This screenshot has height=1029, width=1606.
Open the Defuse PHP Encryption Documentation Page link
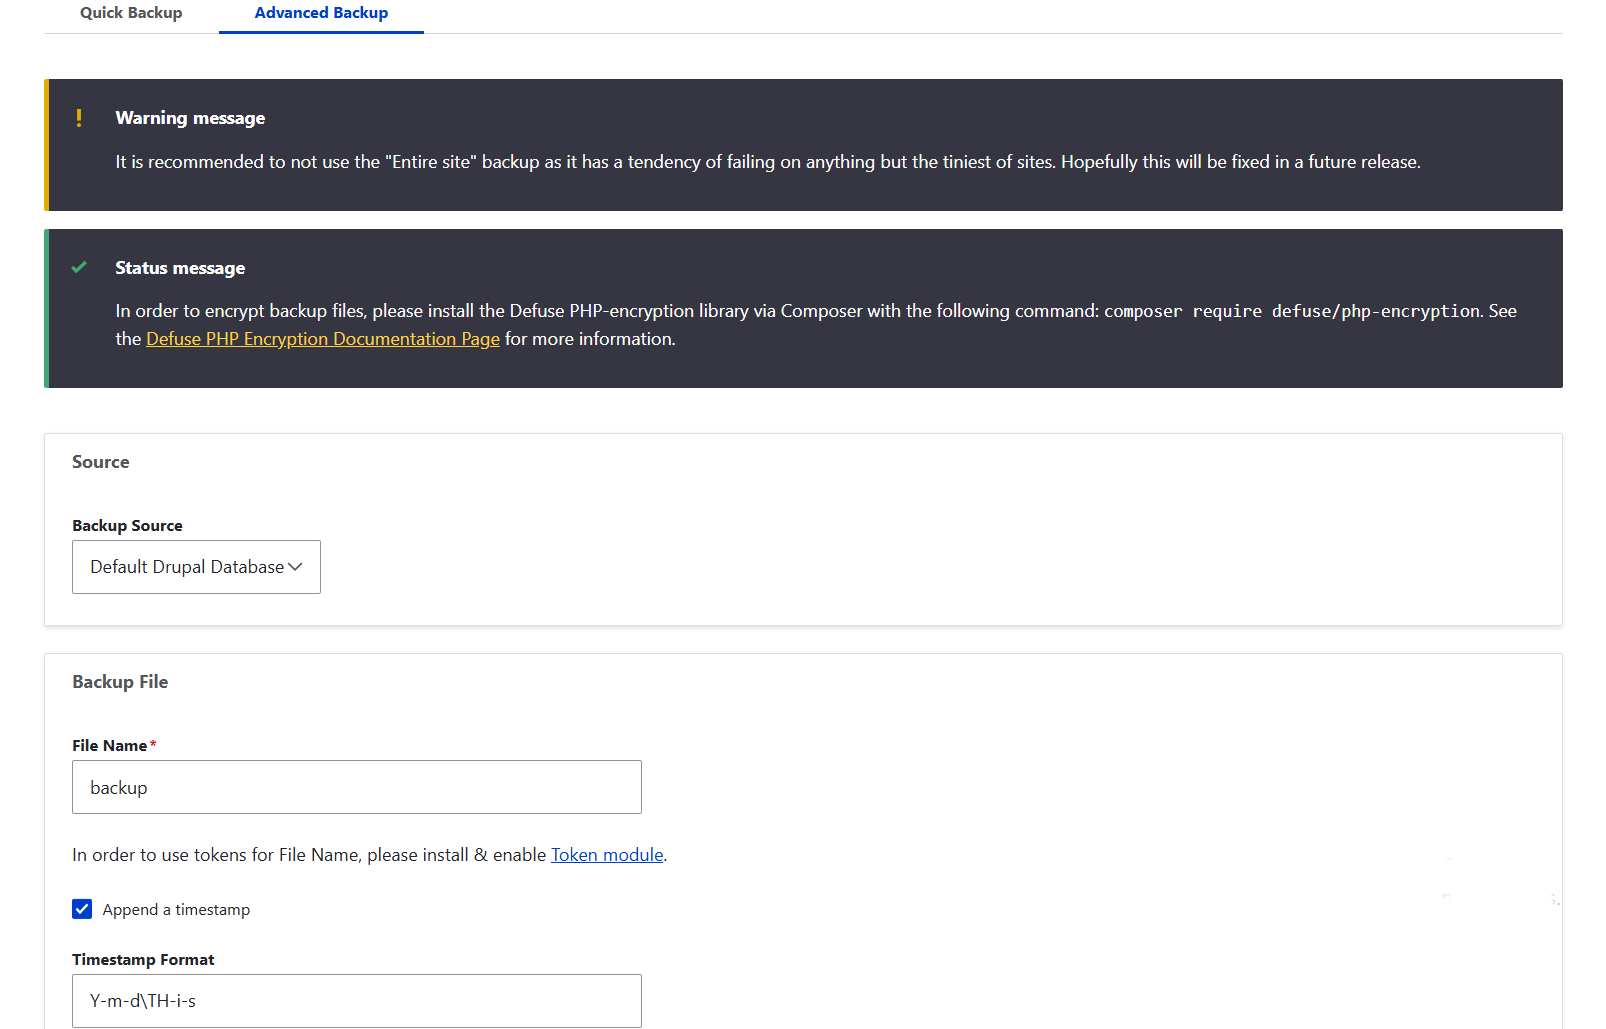tap(322, 338)
